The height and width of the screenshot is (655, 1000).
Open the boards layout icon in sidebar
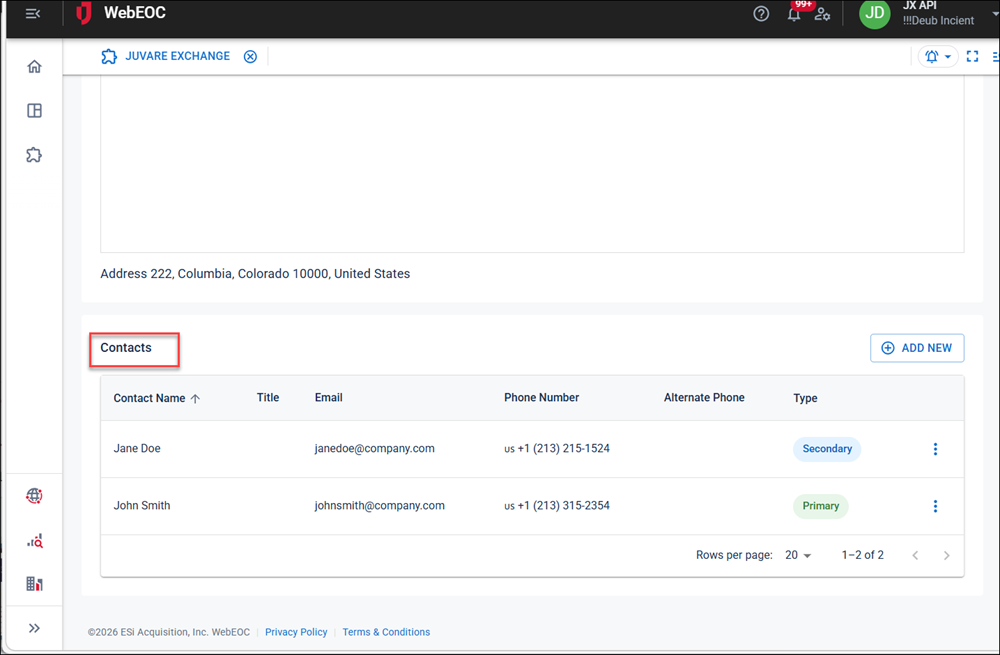pyautogui.click(x=34, y=110)
